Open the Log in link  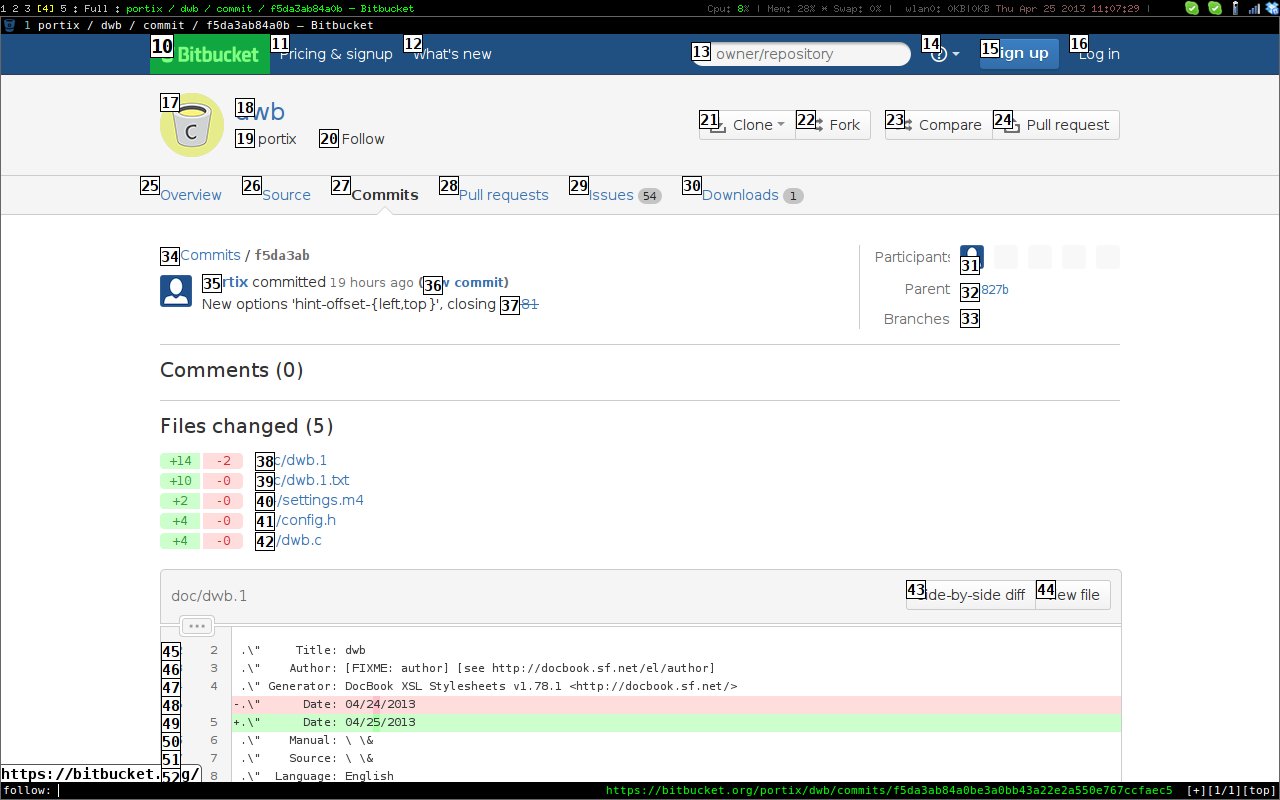pos(1099,54)
